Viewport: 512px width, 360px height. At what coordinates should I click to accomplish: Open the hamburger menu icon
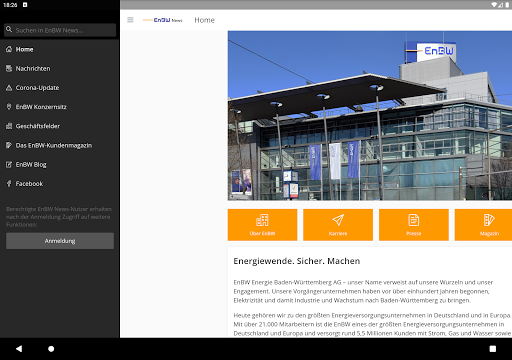(x=130, y=20)
